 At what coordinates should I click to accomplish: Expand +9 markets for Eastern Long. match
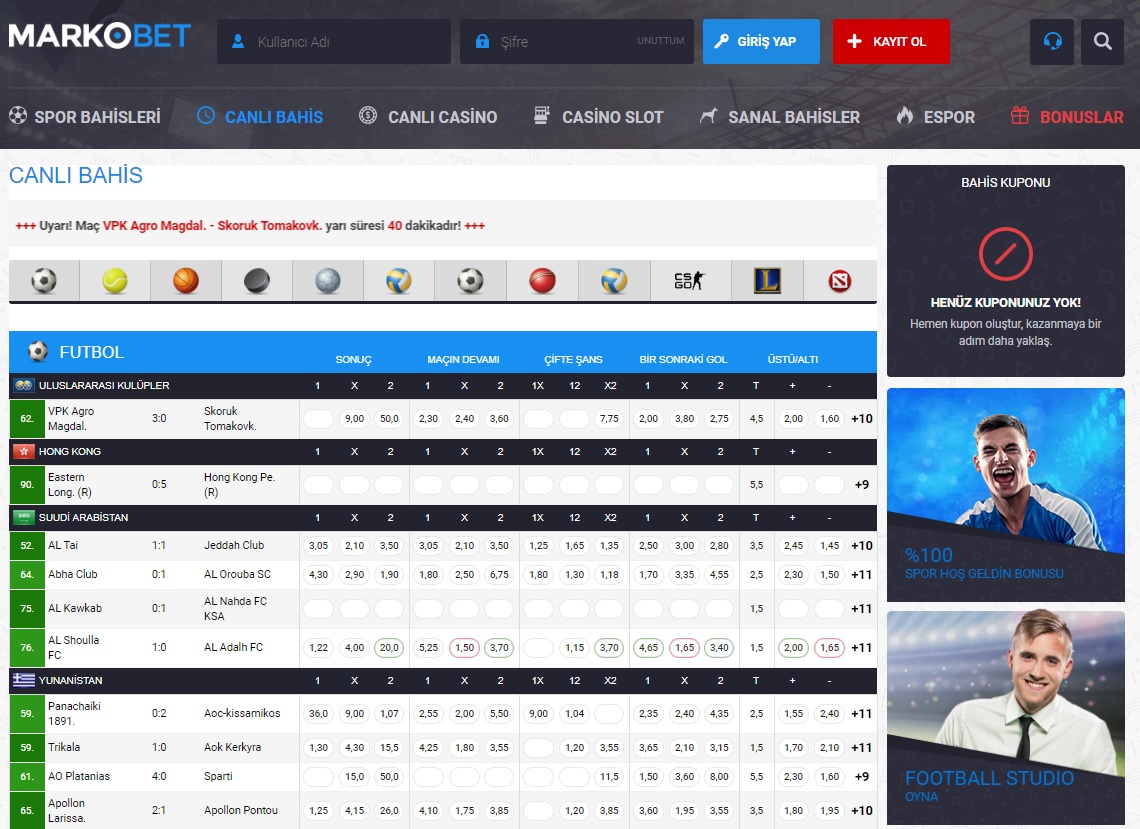(x=862, y=485)
